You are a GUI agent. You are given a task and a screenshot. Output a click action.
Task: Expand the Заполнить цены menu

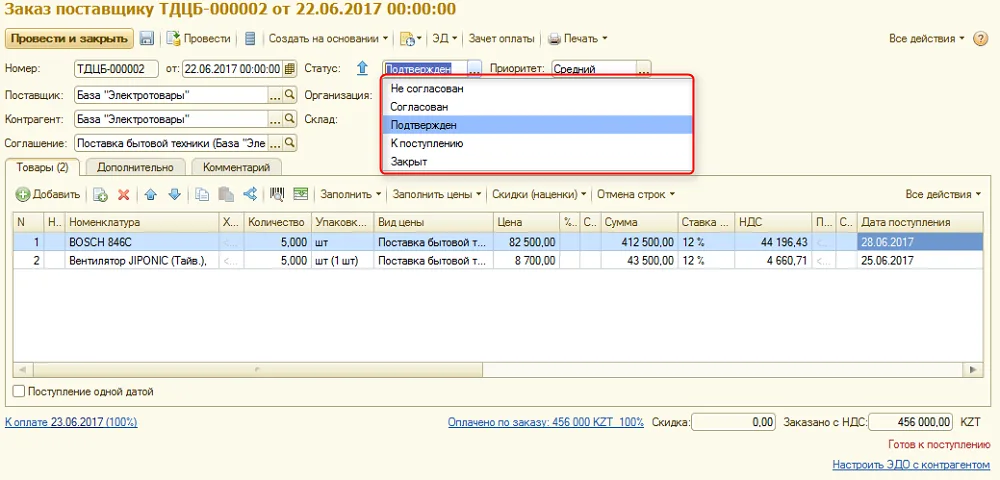tap(437, 194)
